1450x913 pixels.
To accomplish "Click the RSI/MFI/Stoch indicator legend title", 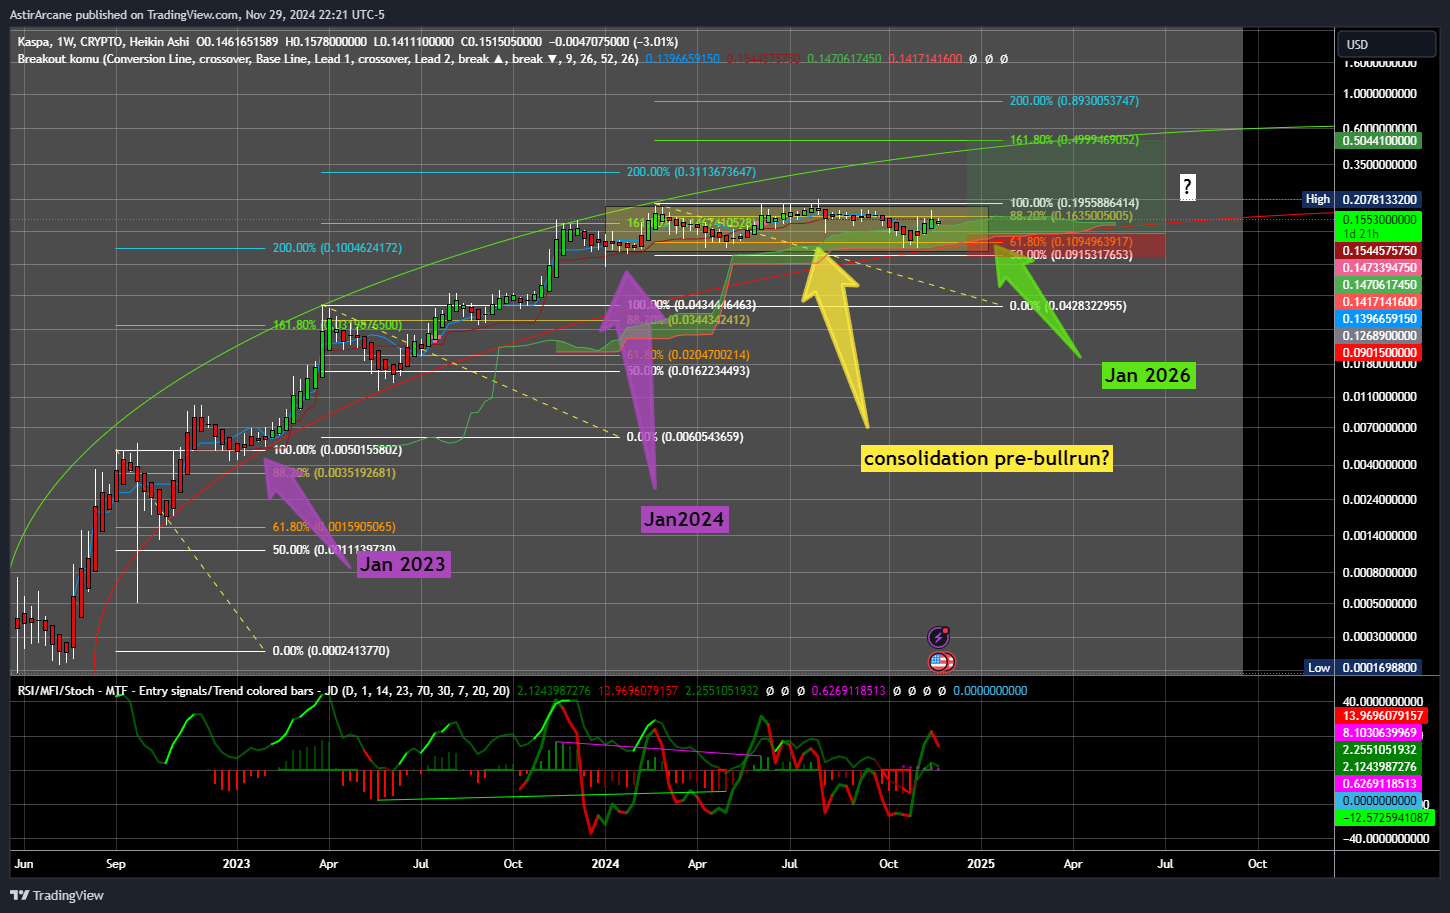I will 264,691.
